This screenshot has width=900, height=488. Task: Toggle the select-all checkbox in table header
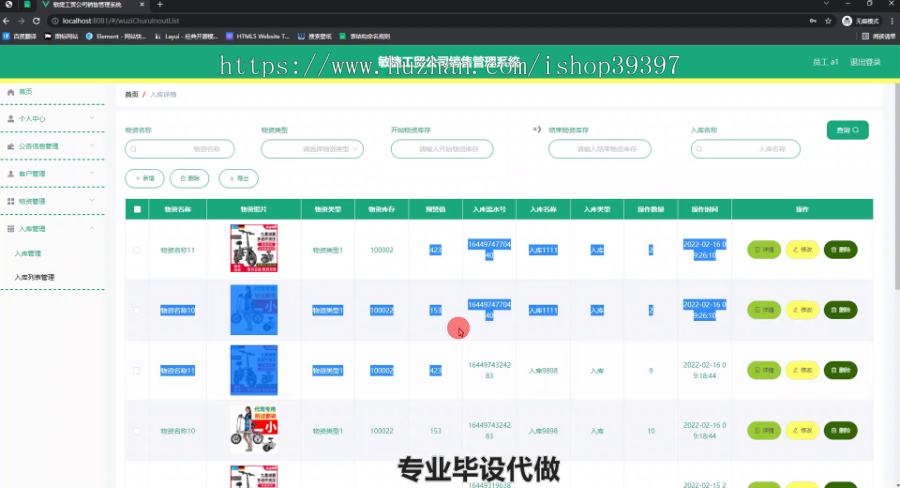coord(137,210)
